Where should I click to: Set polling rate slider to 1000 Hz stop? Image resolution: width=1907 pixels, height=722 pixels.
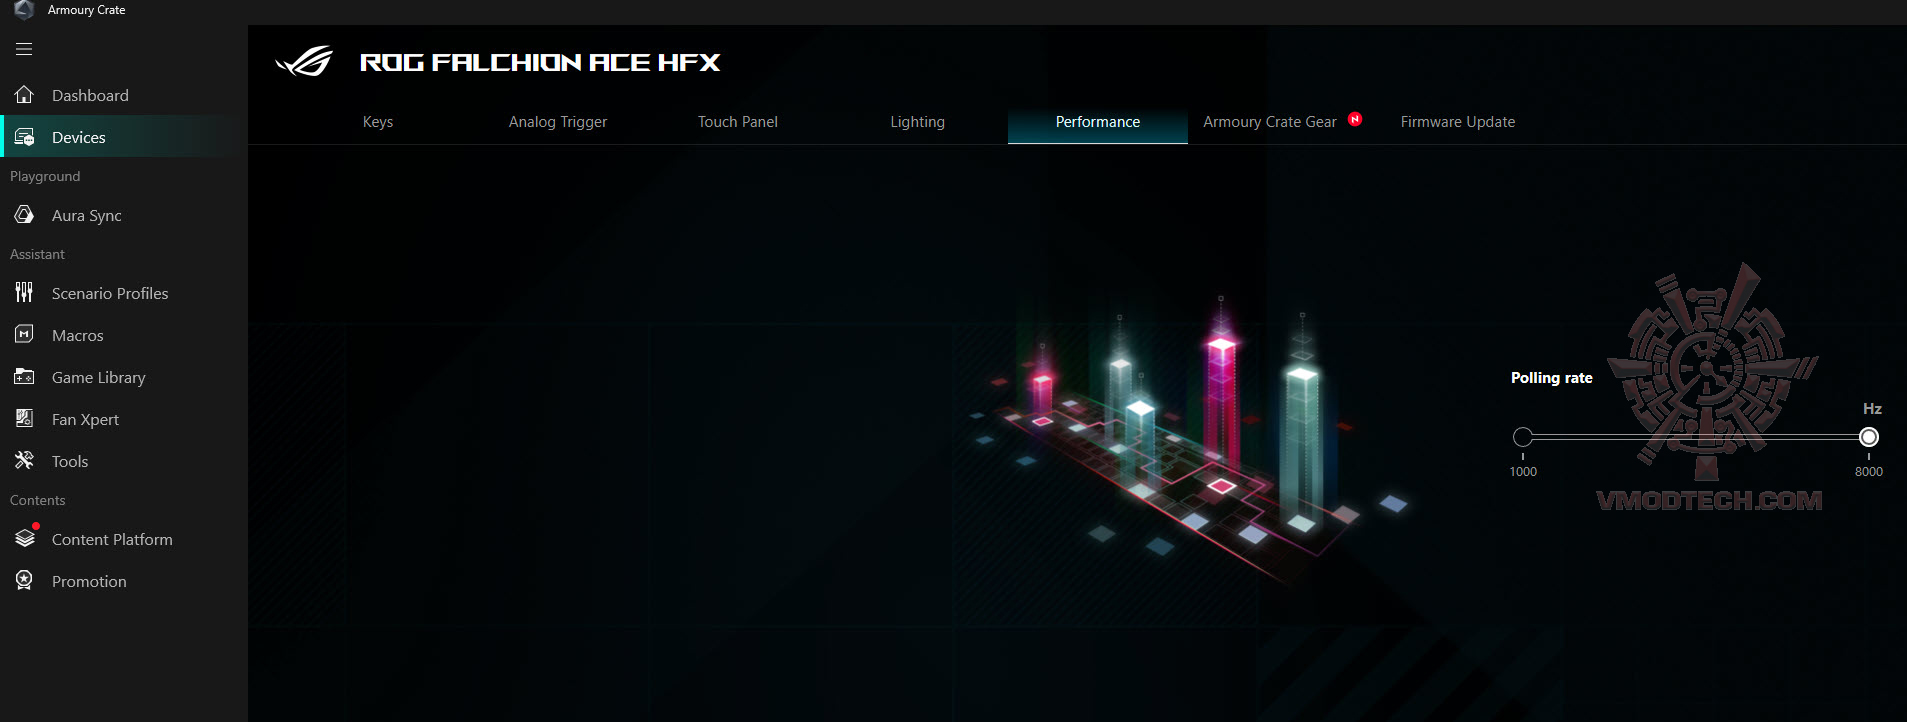coord(1523,437)
